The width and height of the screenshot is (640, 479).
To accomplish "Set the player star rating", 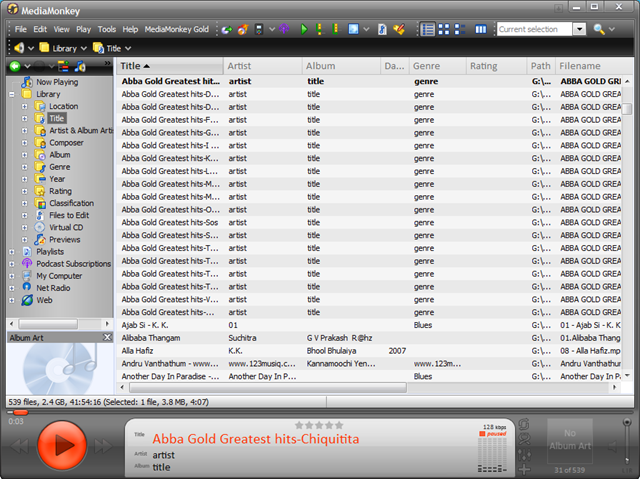I will tap(319, 426).
